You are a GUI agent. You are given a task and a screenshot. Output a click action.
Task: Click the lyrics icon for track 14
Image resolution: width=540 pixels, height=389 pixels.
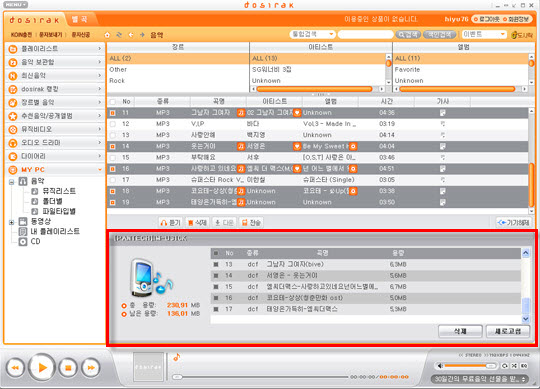[443, 146]
